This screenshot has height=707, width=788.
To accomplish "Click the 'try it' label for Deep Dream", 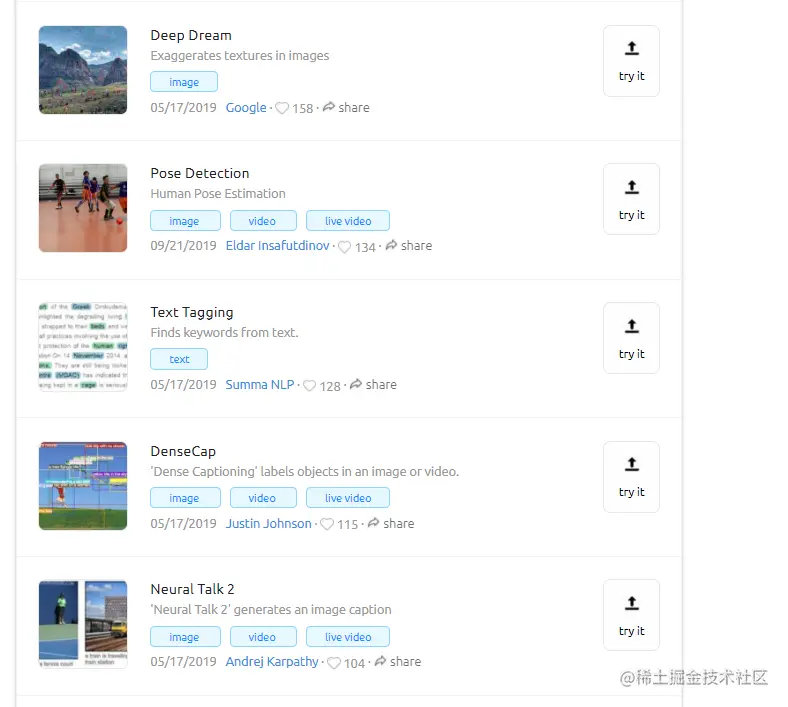I will [x=631, y=76].
